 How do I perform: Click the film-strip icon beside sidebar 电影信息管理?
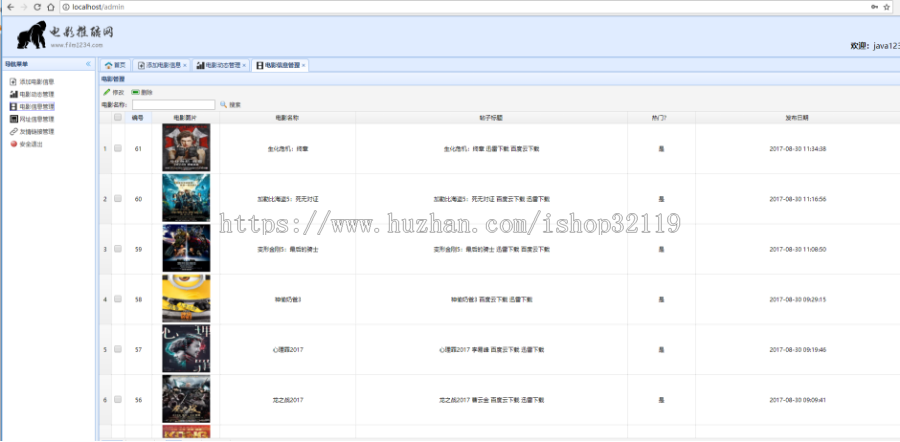(13, 107)
